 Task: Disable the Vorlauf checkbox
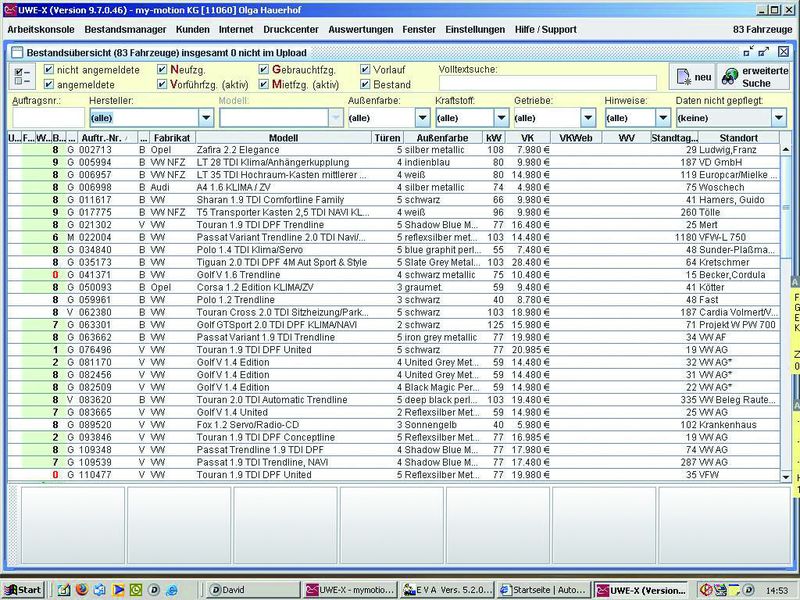click(364, 70)
